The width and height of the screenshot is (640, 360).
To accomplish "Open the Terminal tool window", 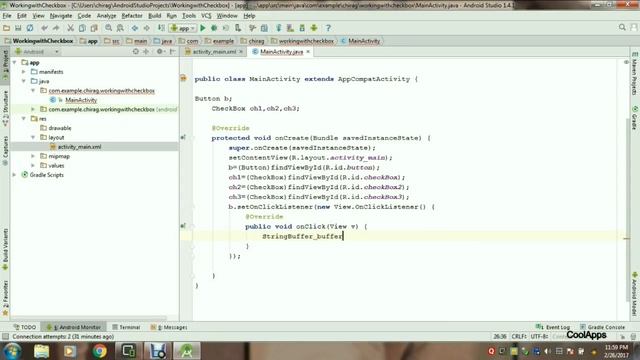I will 126,327.
